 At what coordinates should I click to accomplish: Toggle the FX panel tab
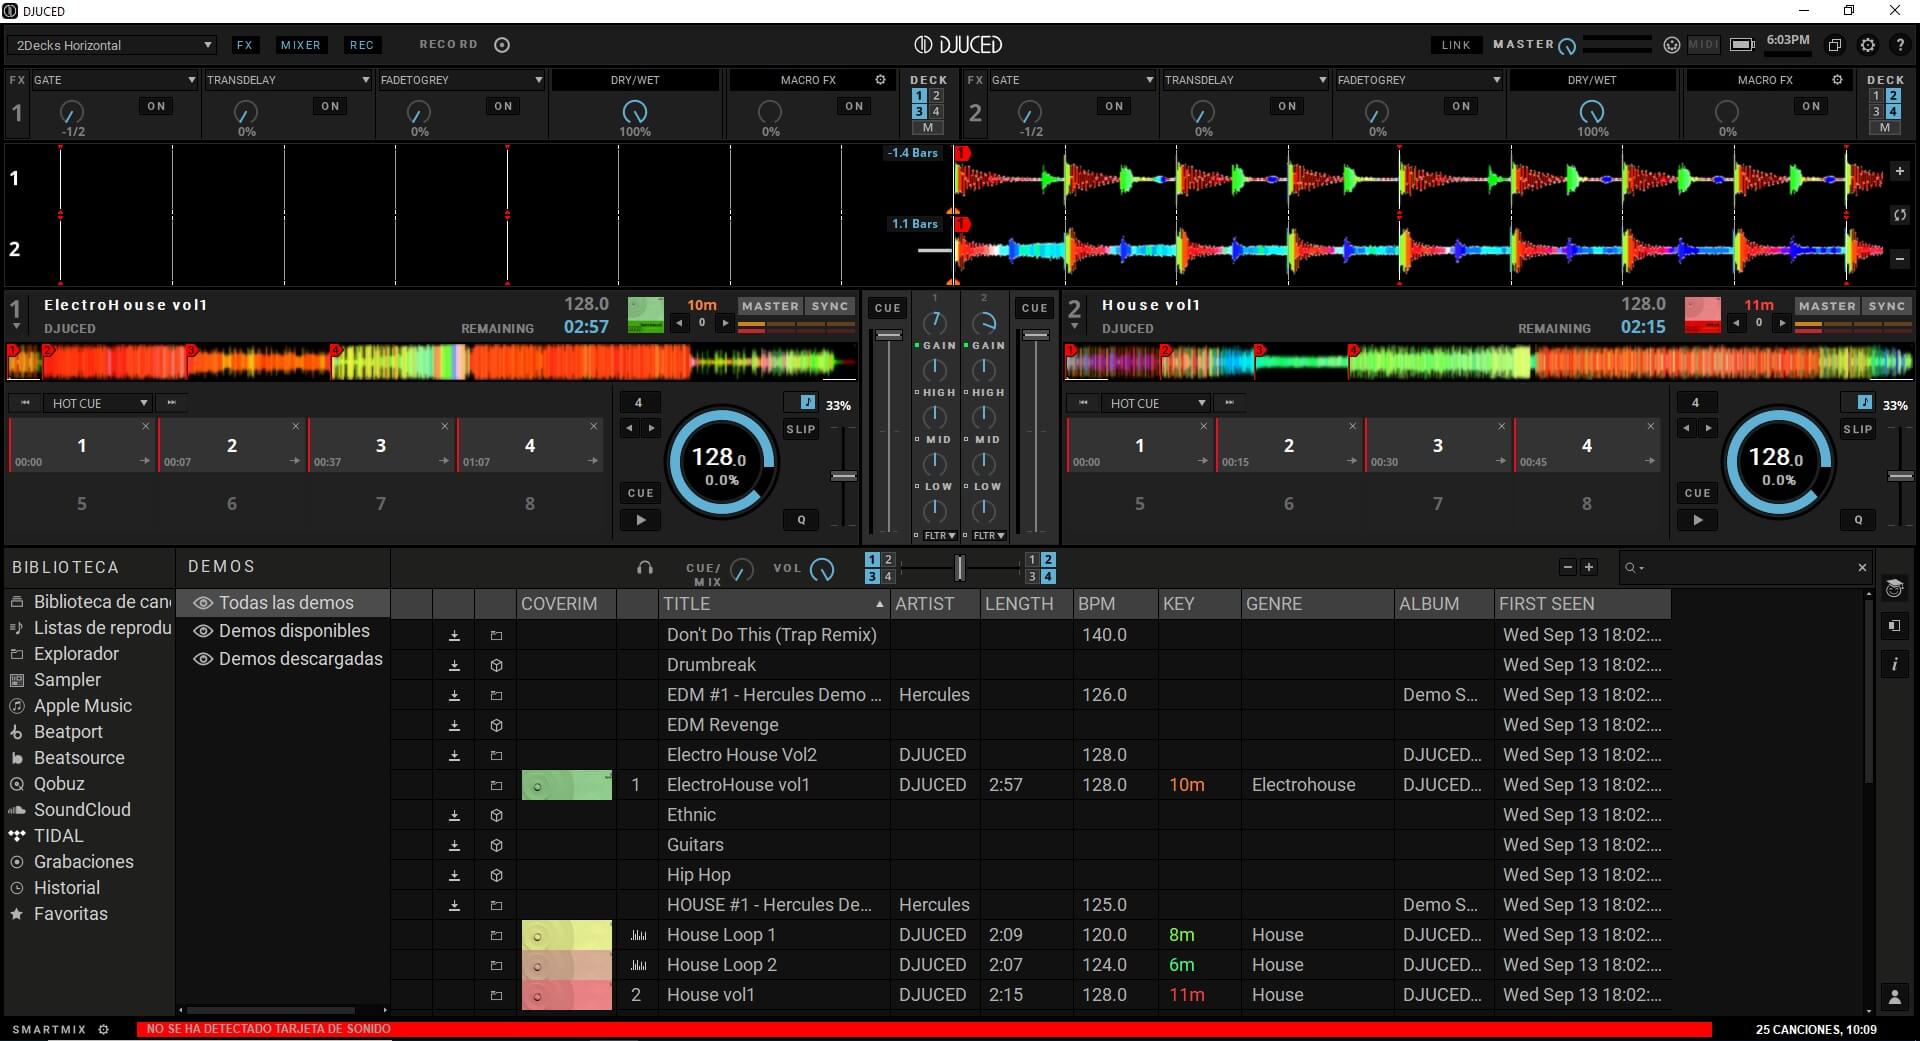point(245,45)
